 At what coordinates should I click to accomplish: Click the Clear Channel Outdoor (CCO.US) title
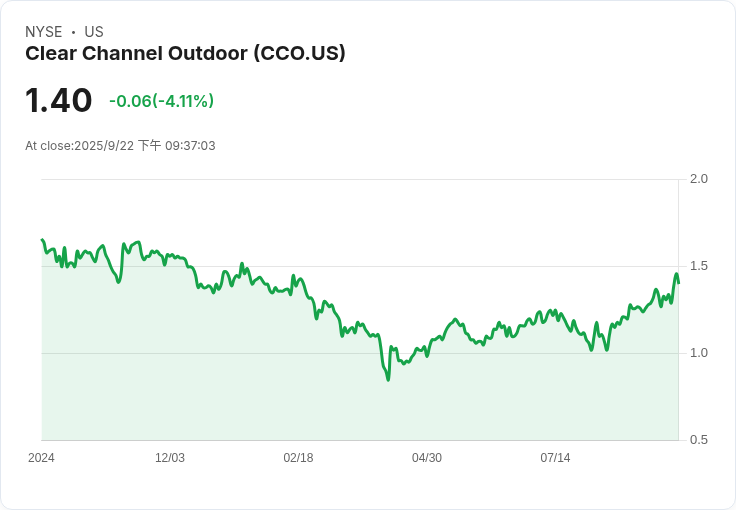tap(185, 53)
